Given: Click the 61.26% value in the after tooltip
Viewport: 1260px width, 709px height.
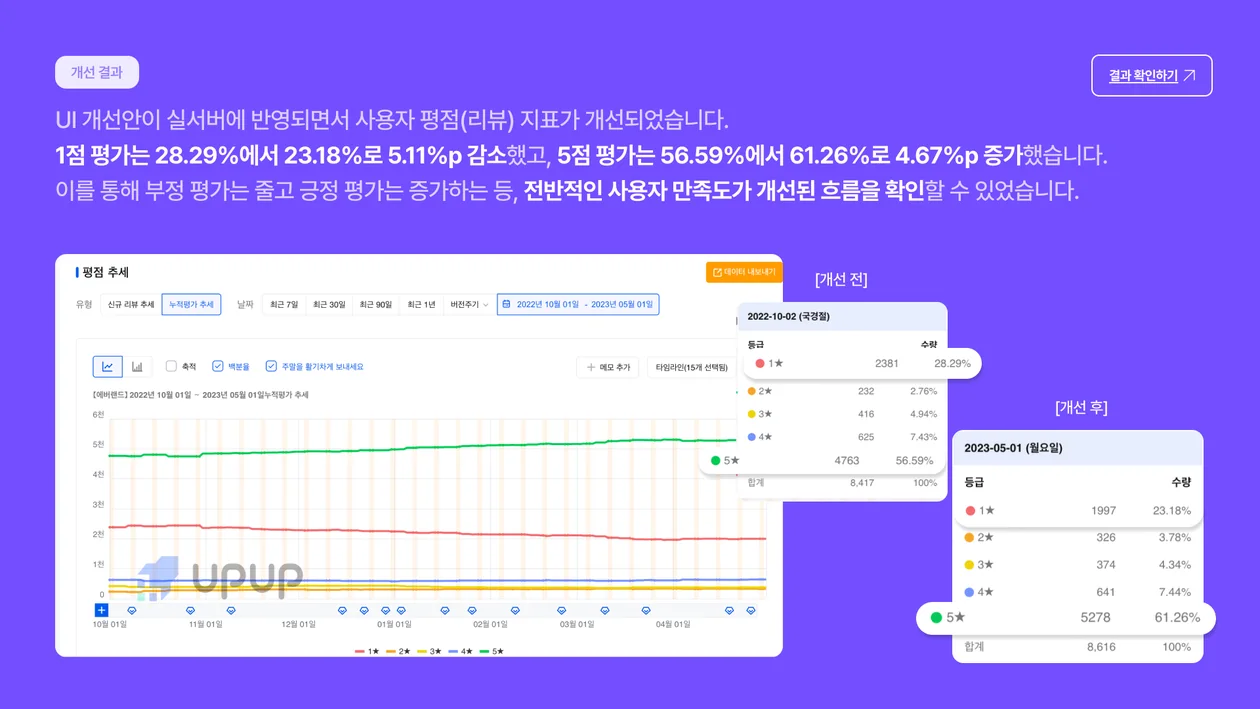Looking at the screenshot, I should point(1177,617).
